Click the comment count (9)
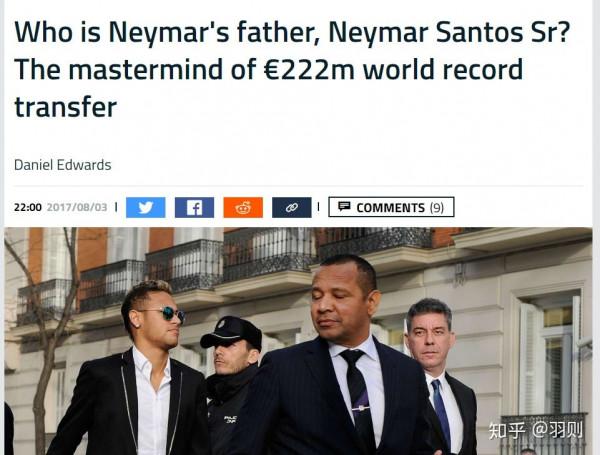 pos(437,207)
